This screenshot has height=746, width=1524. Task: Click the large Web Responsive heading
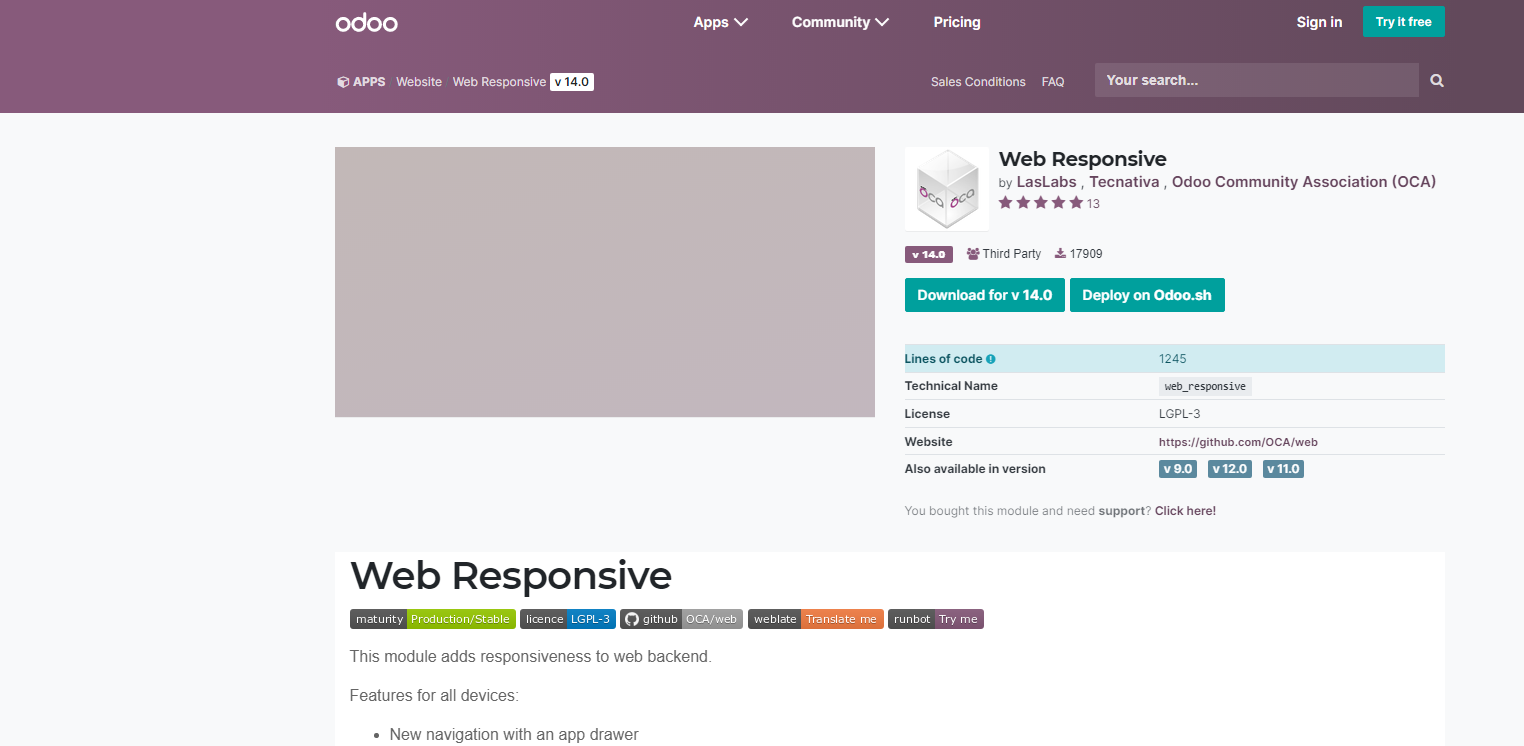tap(511, 576)
